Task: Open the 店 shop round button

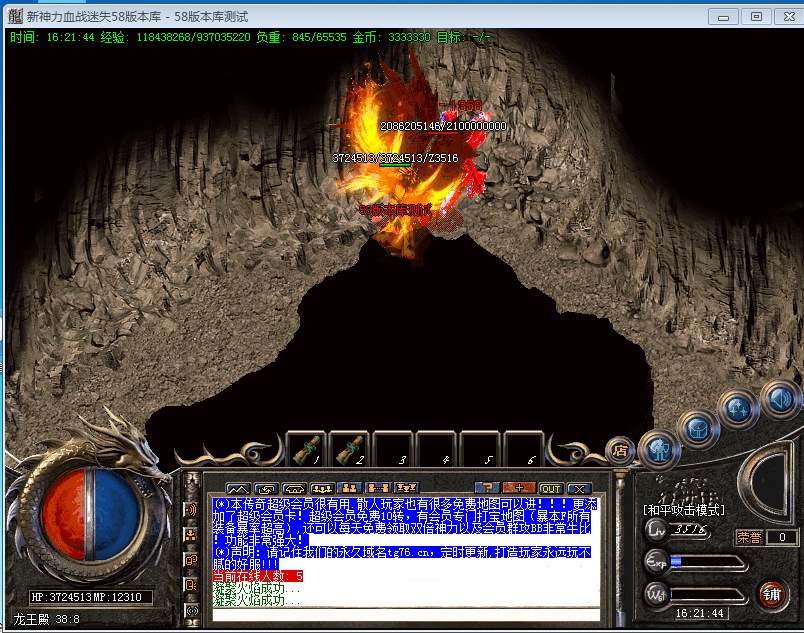Action: click(620, 451)
